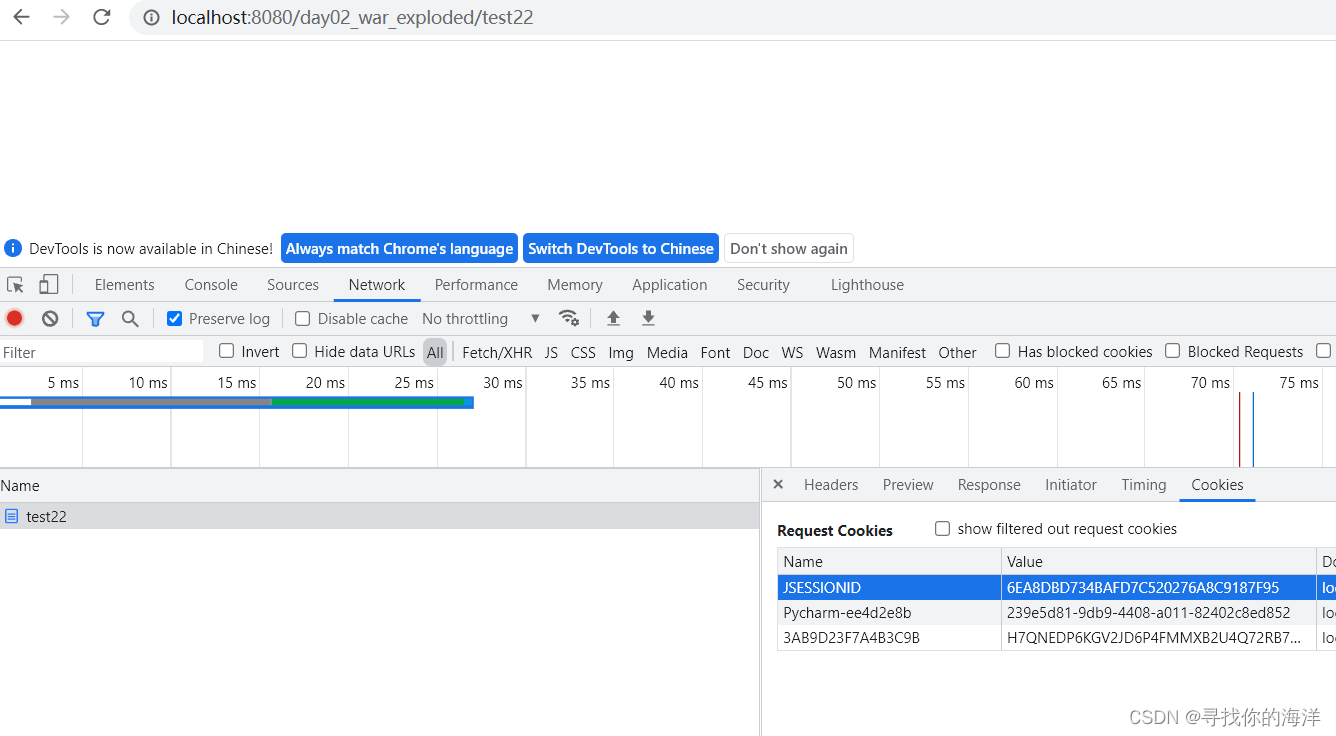Click the export HAR download icon
The width and height of the screenshot is (1336, 736).
pos(648,318)
